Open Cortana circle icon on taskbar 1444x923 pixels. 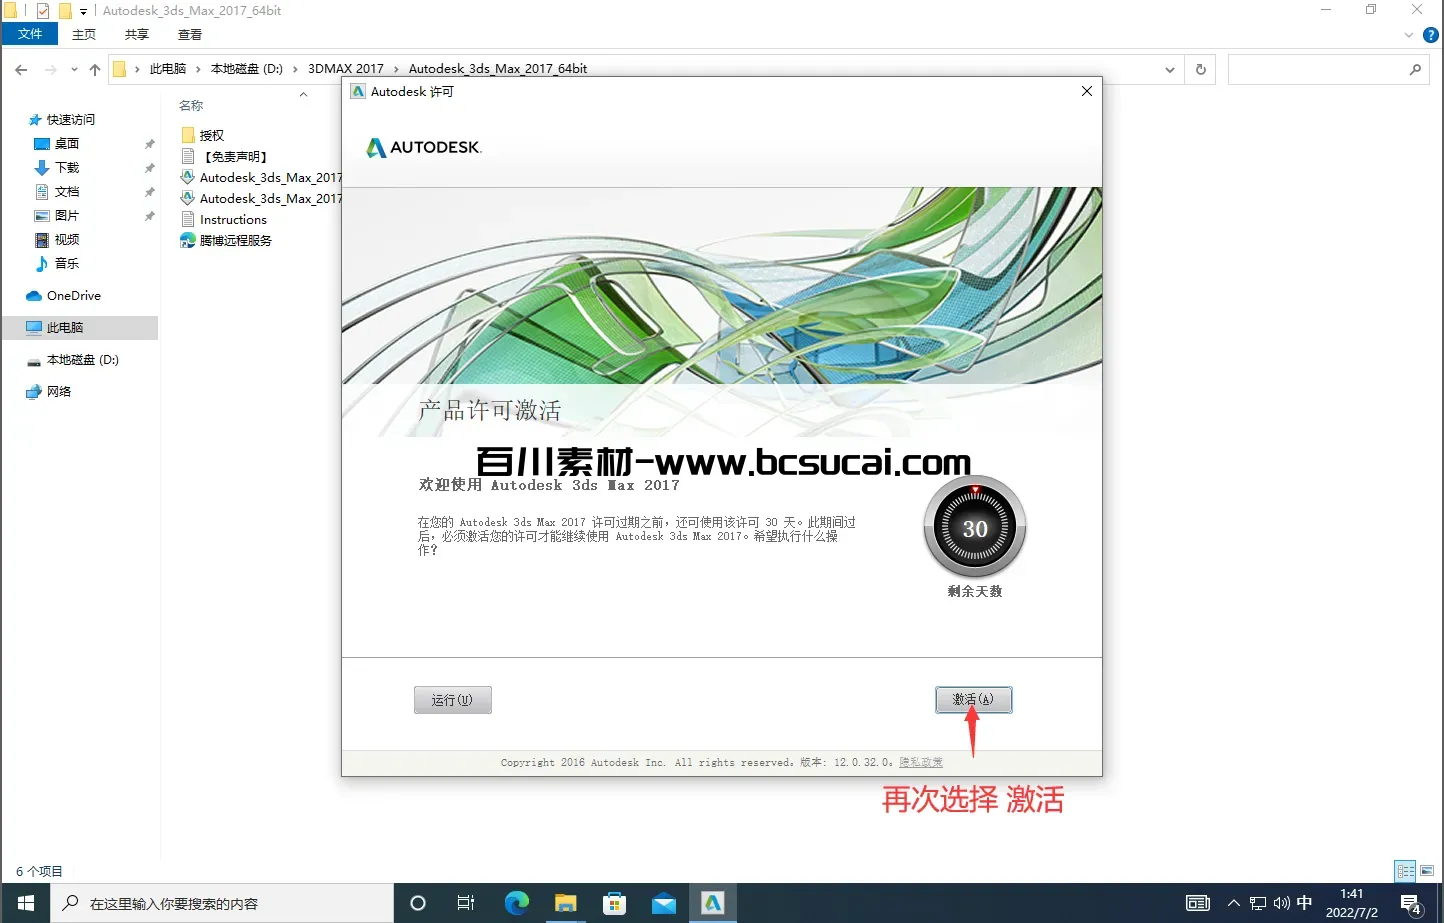pos(418,903)
